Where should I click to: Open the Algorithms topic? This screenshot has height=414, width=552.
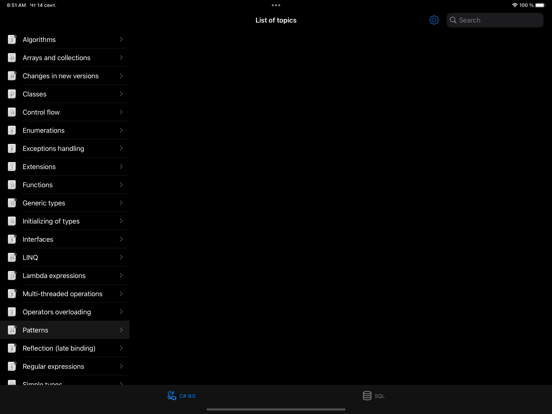pyautogui.click(x=65, y=39)
